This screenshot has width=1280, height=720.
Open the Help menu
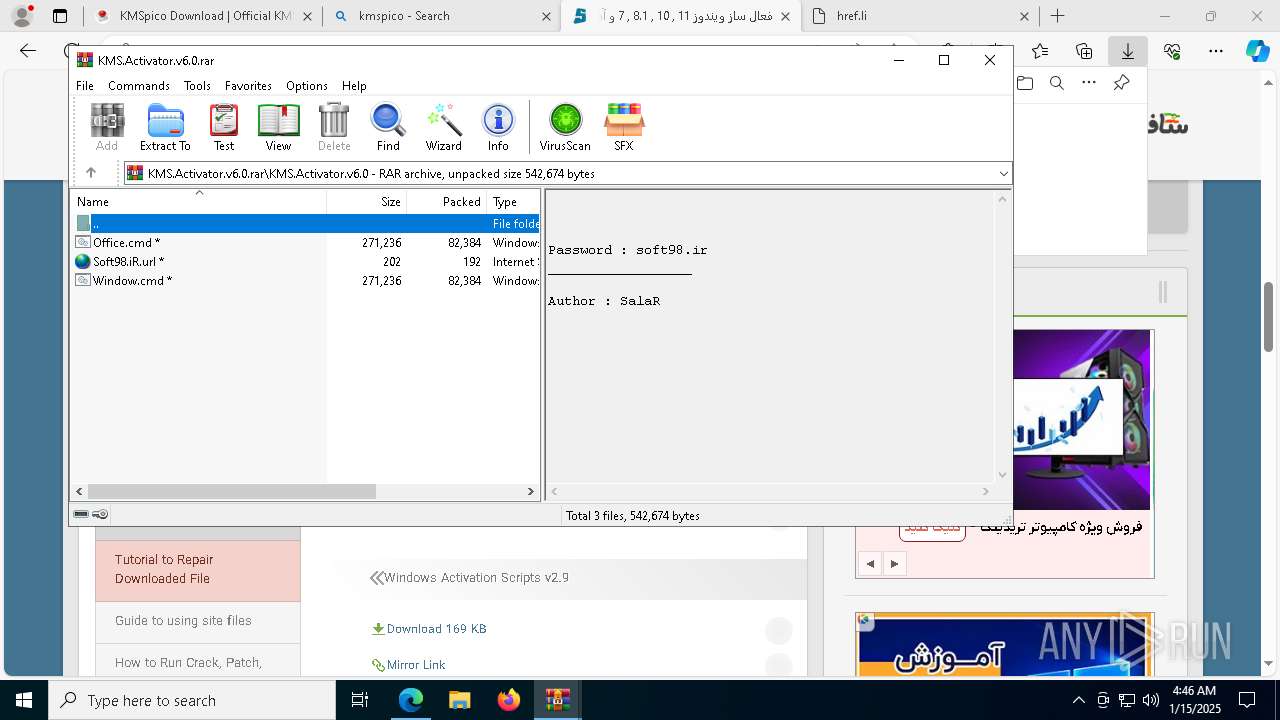[354, 86]
